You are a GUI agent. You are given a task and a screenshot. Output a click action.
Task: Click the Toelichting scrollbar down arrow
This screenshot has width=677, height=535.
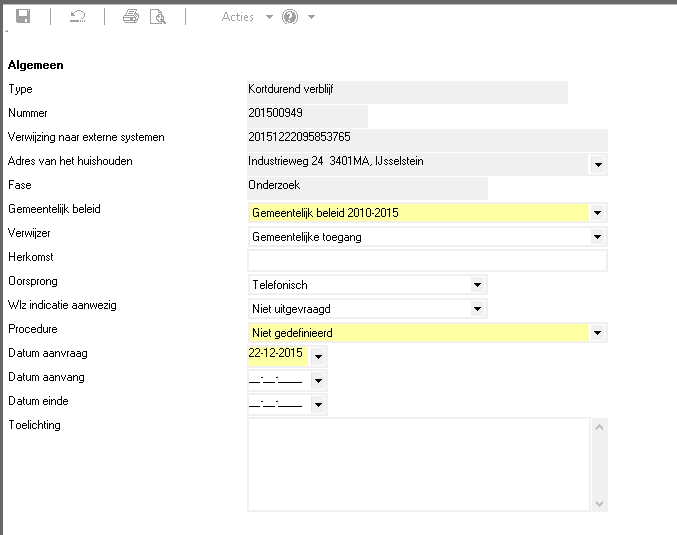click(600, 503)
